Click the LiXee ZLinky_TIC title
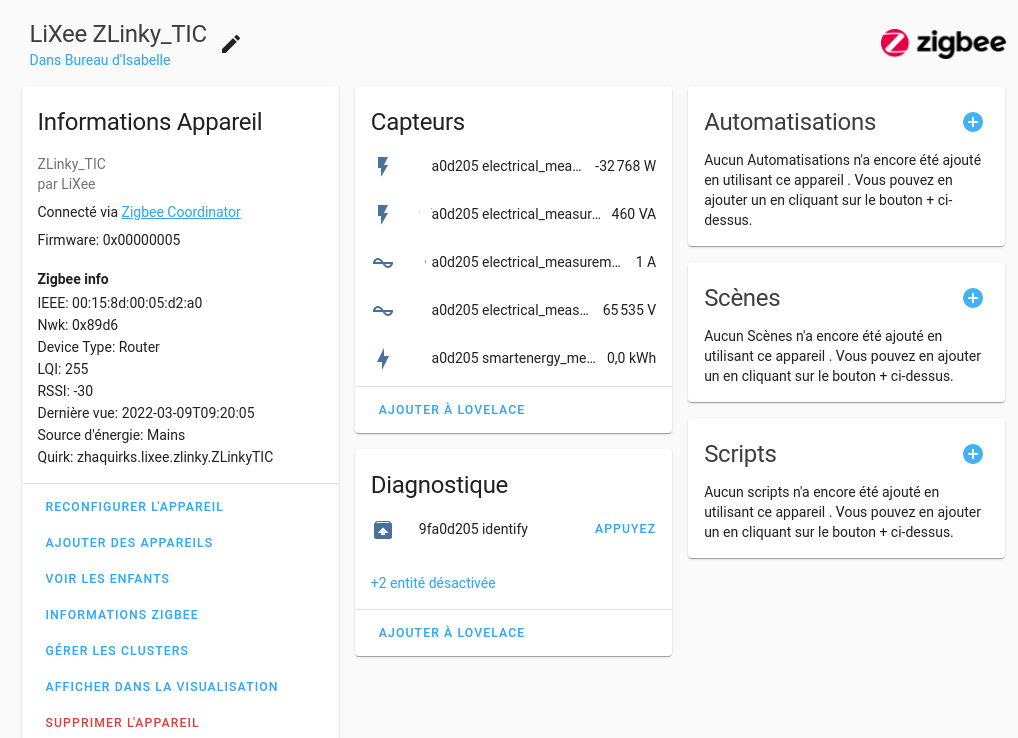1018x738 pixels. tap(118, 34)
